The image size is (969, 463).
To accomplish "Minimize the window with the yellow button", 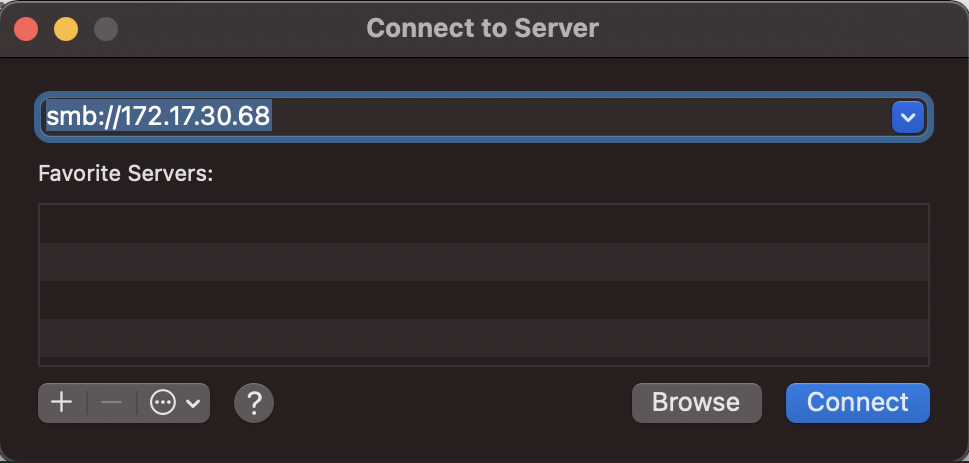I will tap(66, 29).
